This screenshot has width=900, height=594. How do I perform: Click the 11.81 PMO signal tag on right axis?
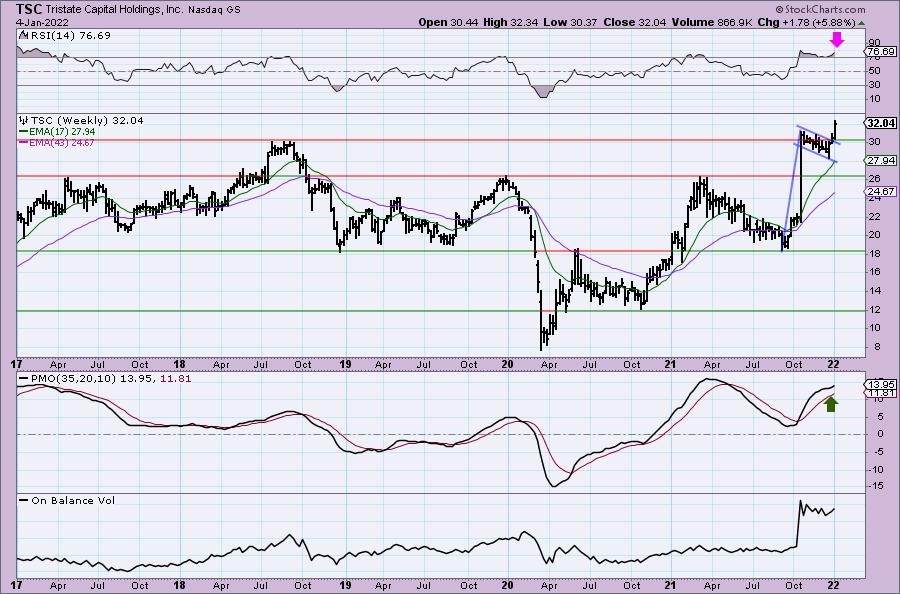point(881,393)
